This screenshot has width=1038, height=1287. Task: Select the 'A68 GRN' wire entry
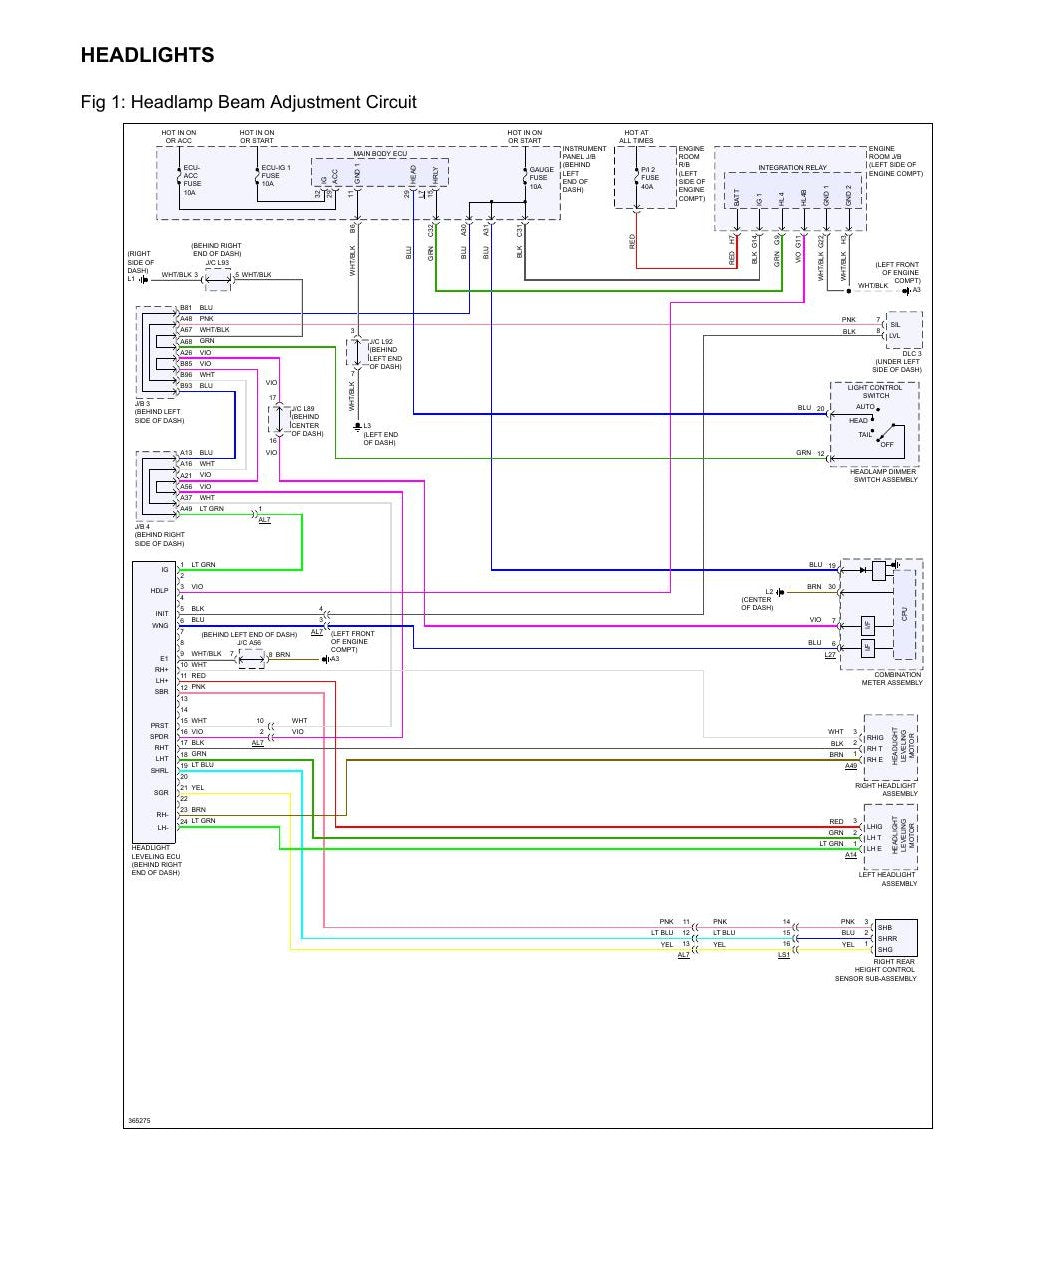(197, 341)
